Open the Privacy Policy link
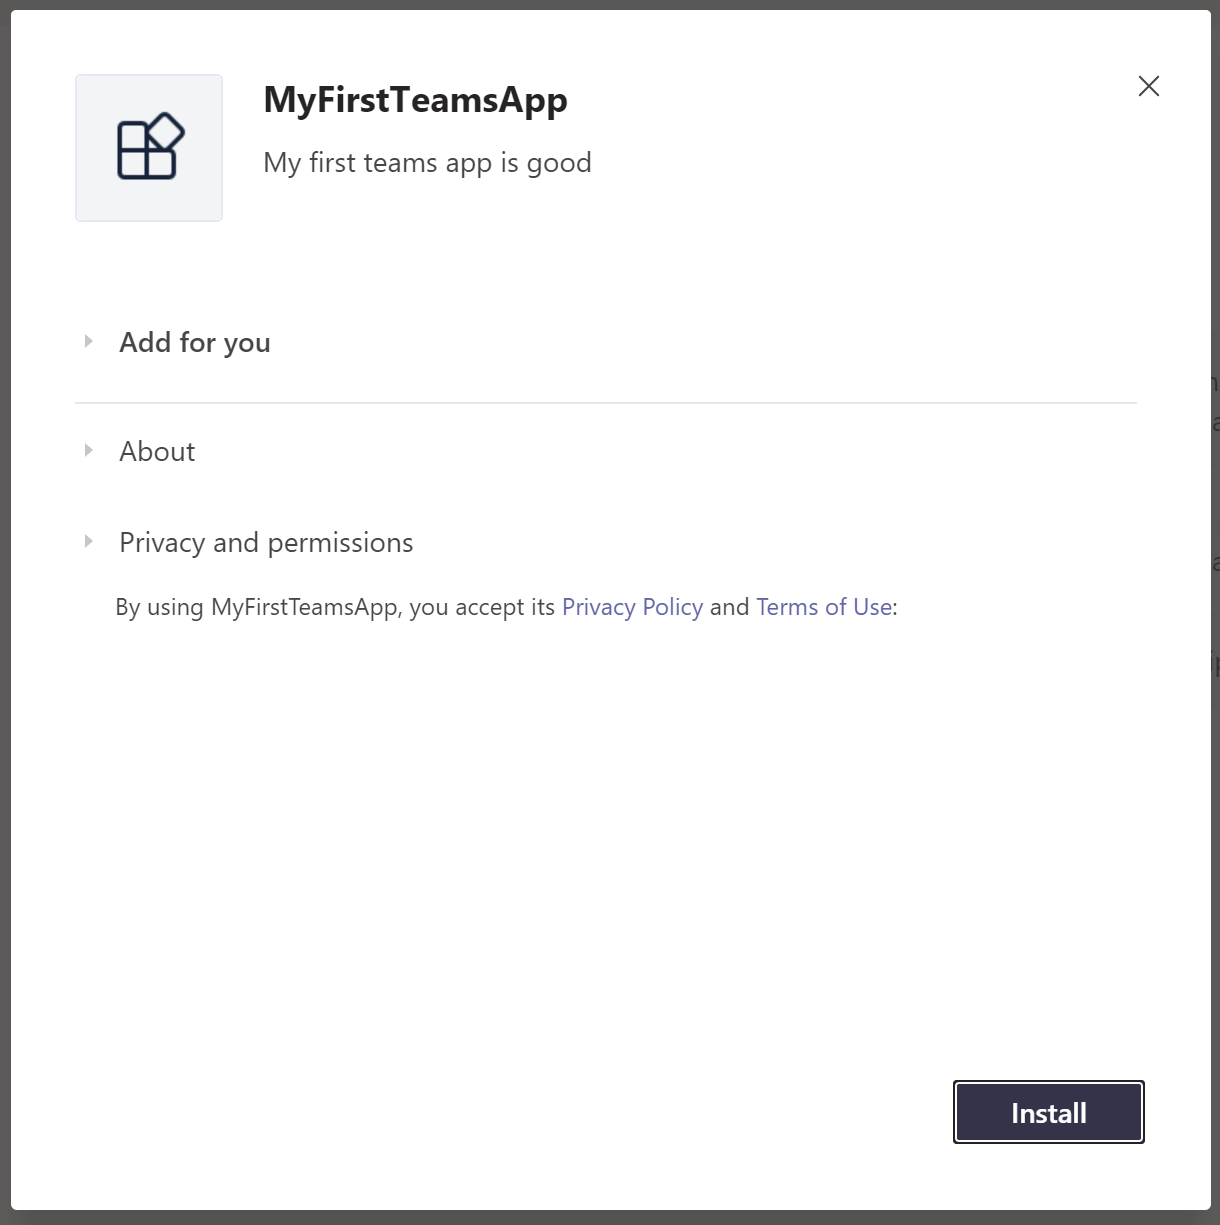Image resolution: width=1220 pixels, height=1225 pixels. click(x=632, y=607)
